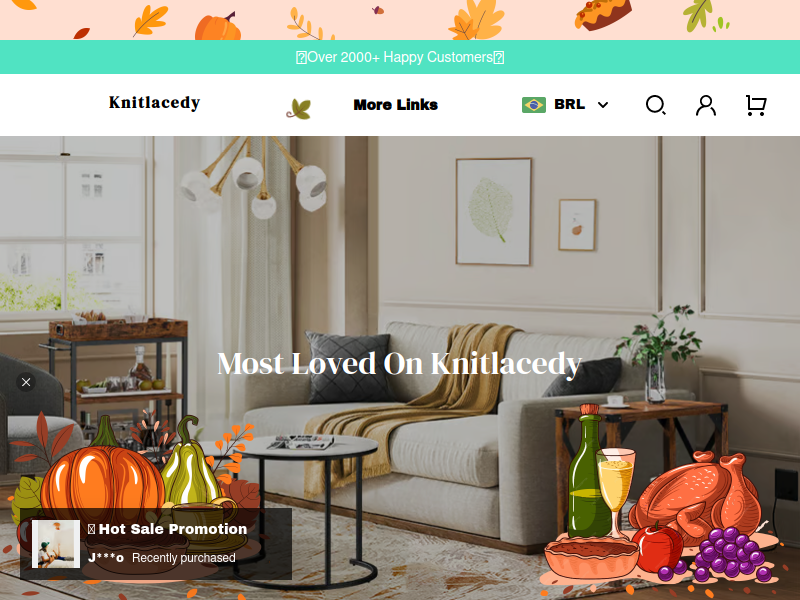The image size is (800, 600).
Task: Click the purchased product thumbnail in popup
Action: [56, 544]
